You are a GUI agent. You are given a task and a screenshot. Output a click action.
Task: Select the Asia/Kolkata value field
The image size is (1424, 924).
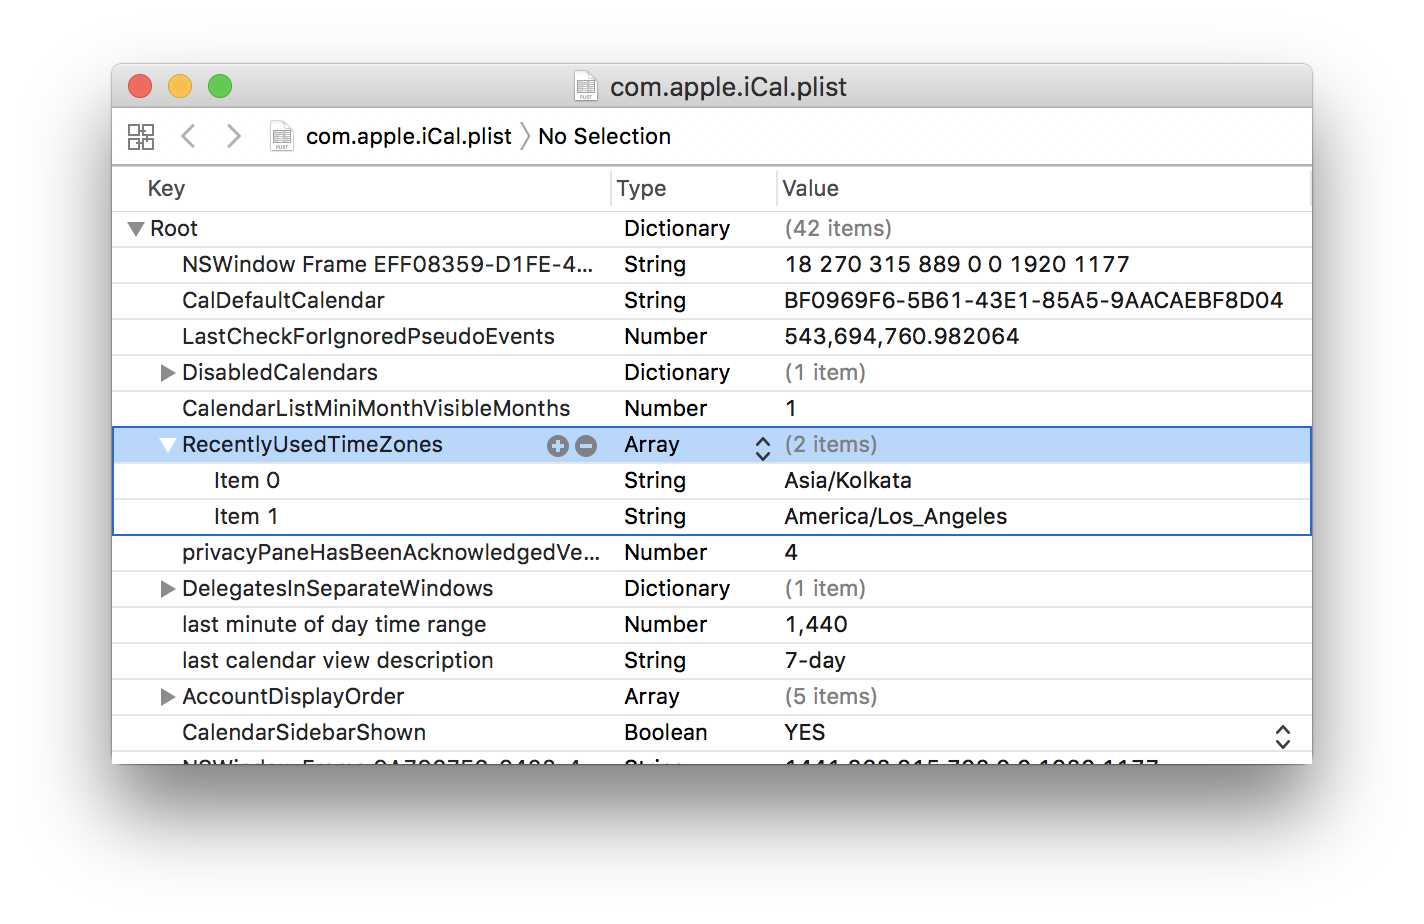848,481
